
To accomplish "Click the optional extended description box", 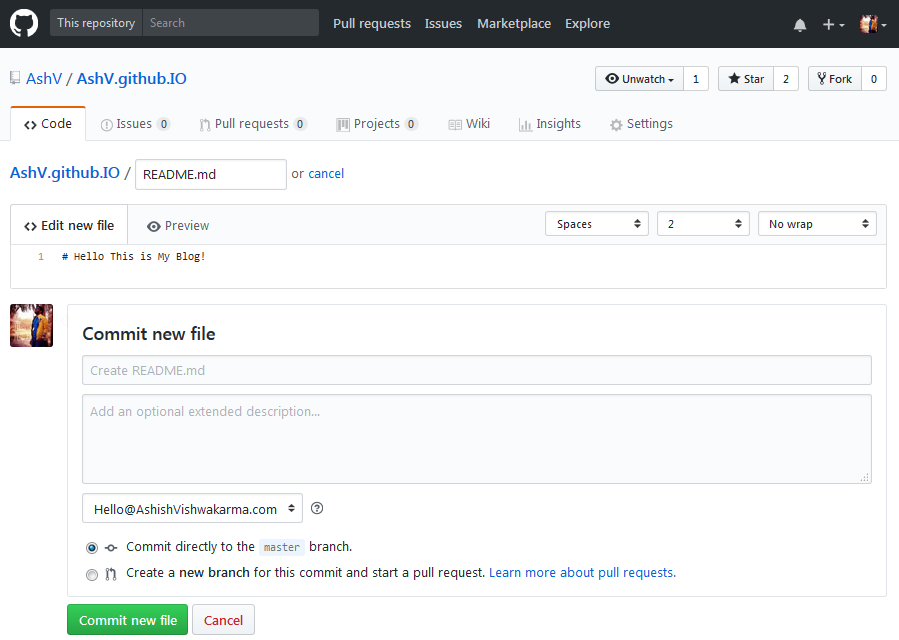I will 476,439.
